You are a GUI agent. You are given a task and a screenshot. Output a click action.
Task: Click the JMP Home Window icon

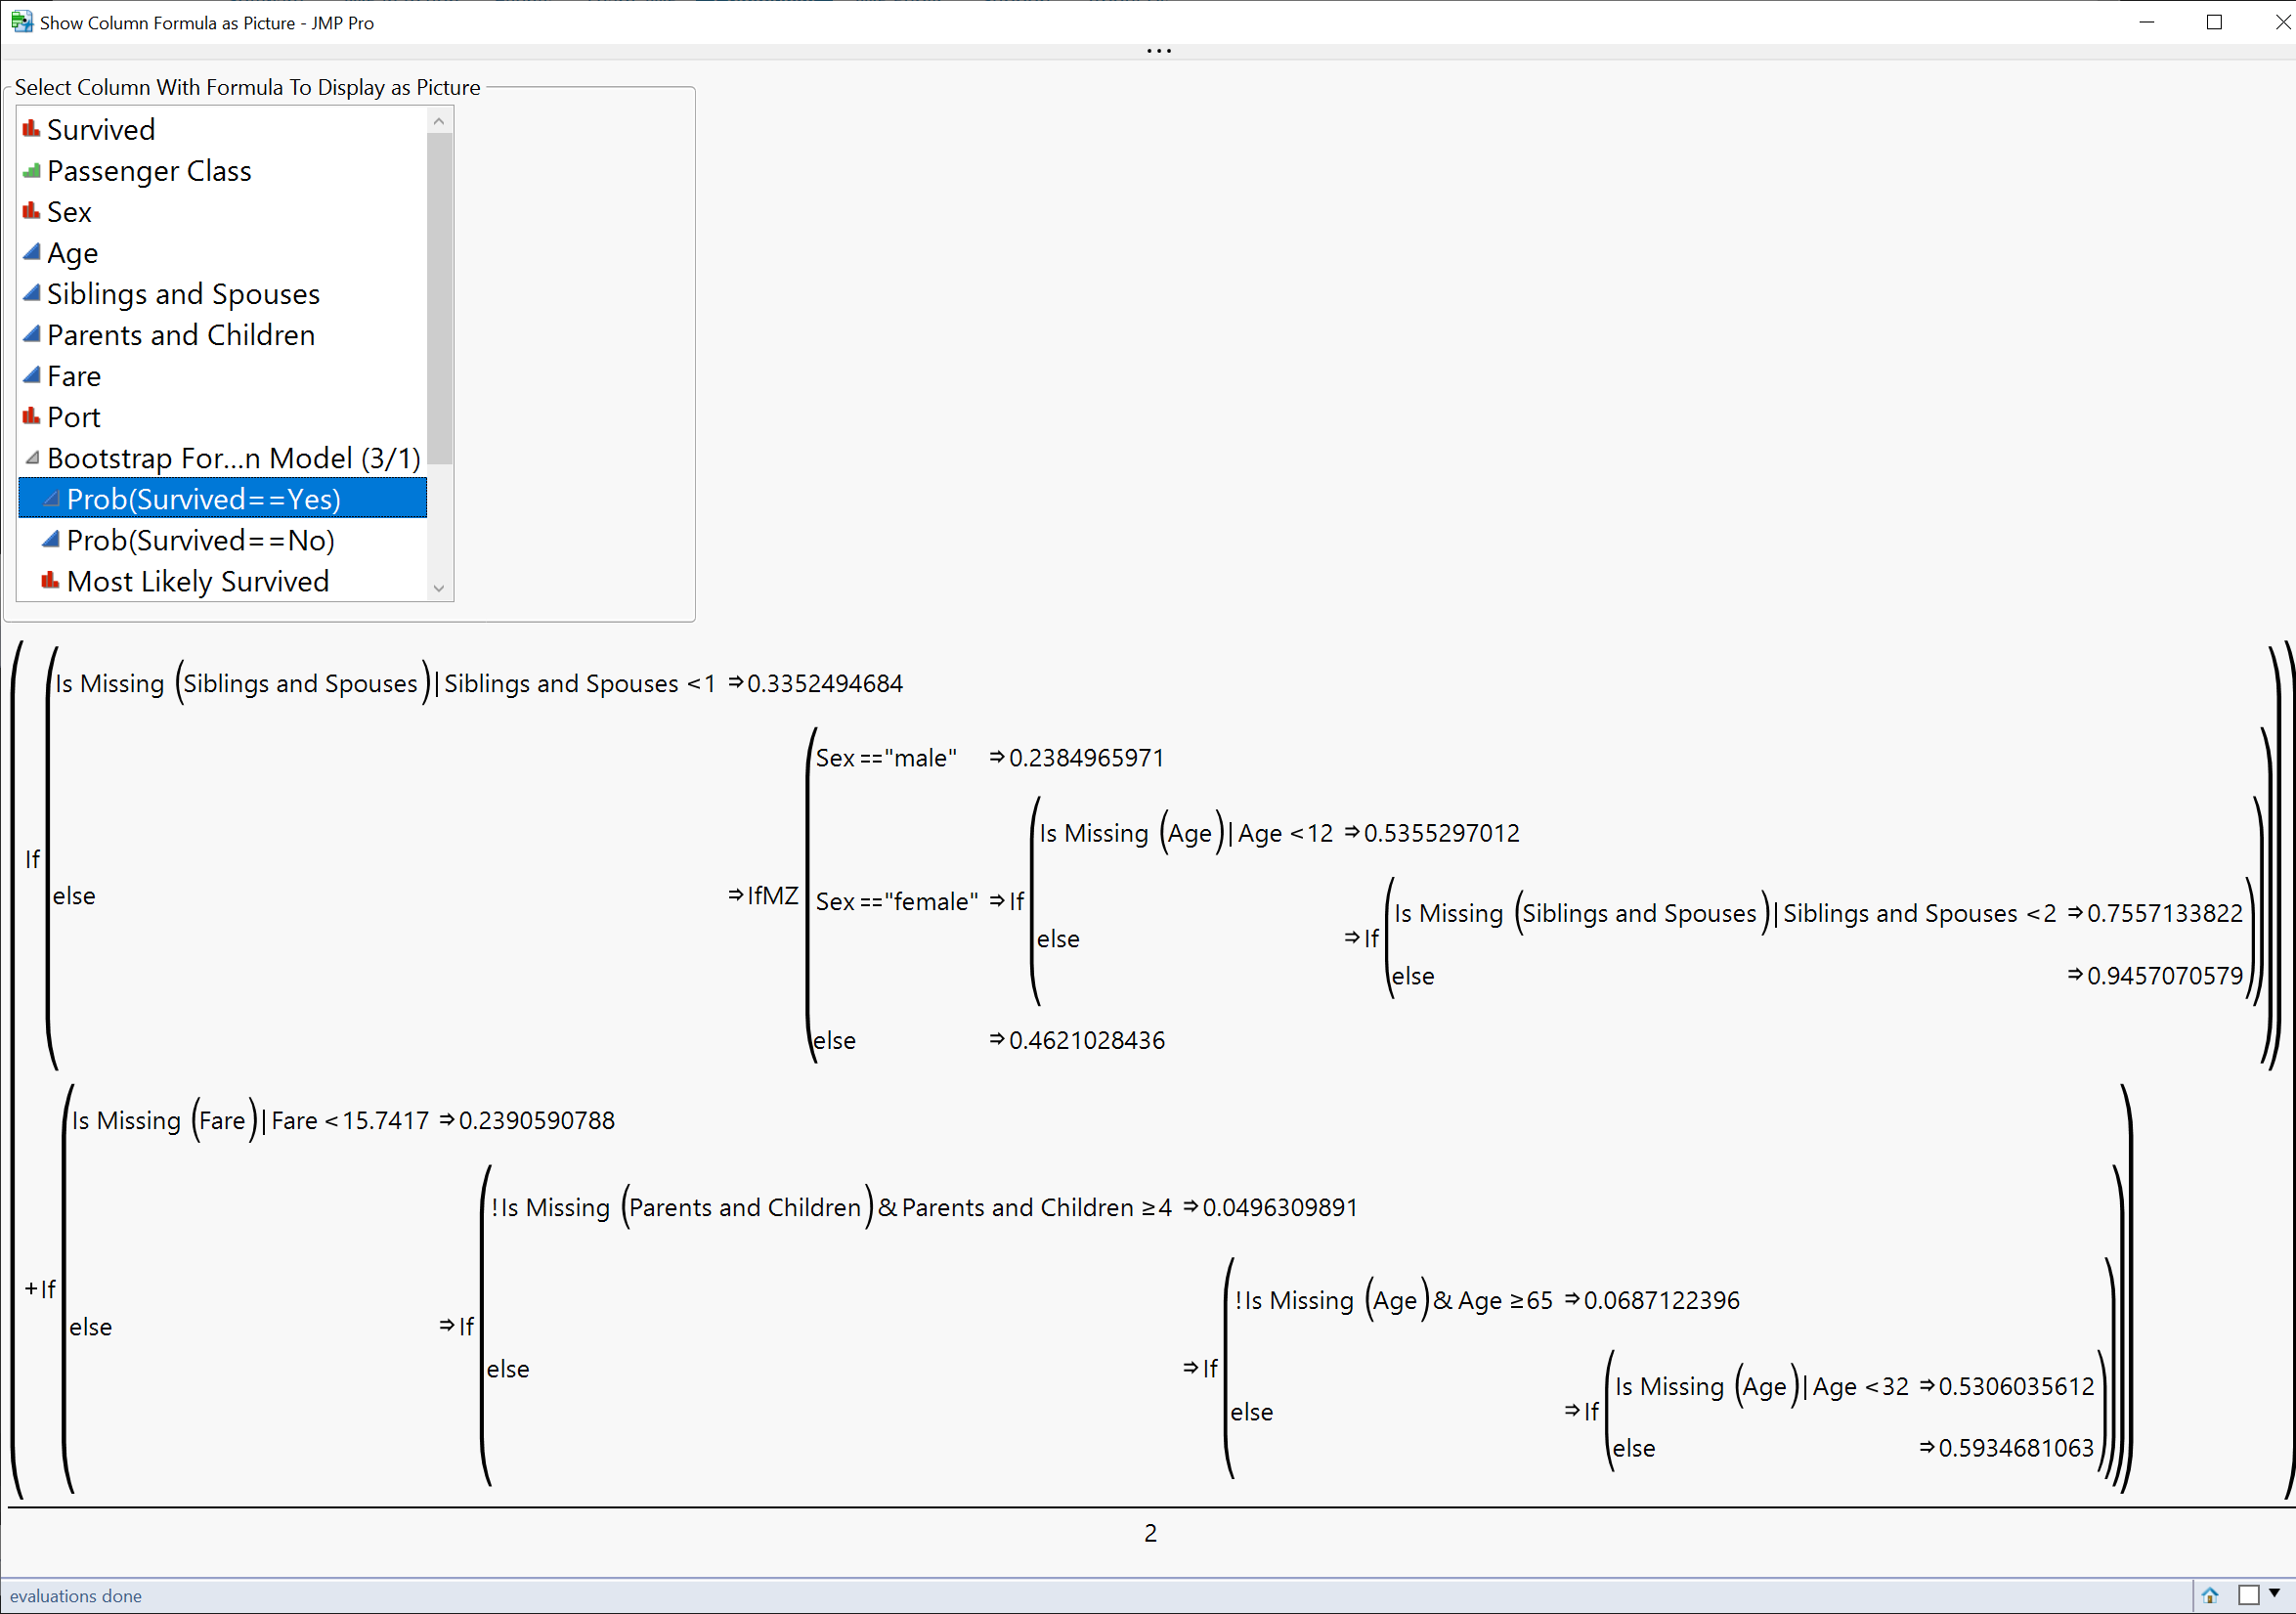point(2209,1595)
